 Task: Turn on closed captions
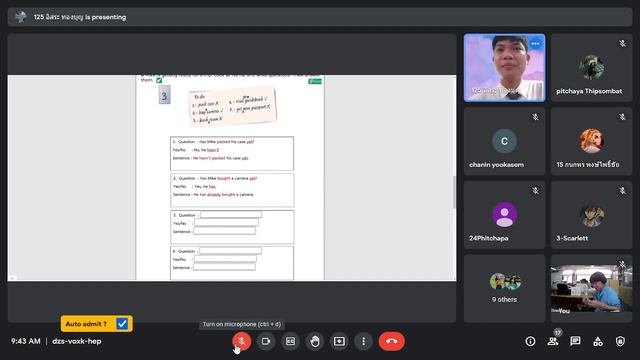pos(290,341)
